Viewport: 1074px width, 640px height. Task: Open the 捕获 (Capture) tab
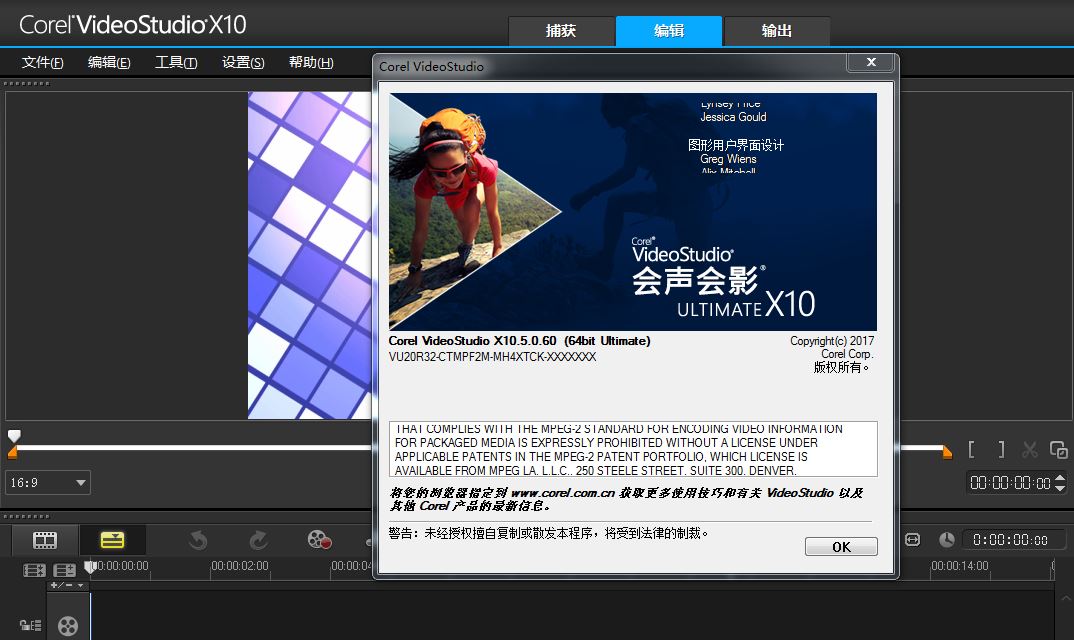[561, 31]
